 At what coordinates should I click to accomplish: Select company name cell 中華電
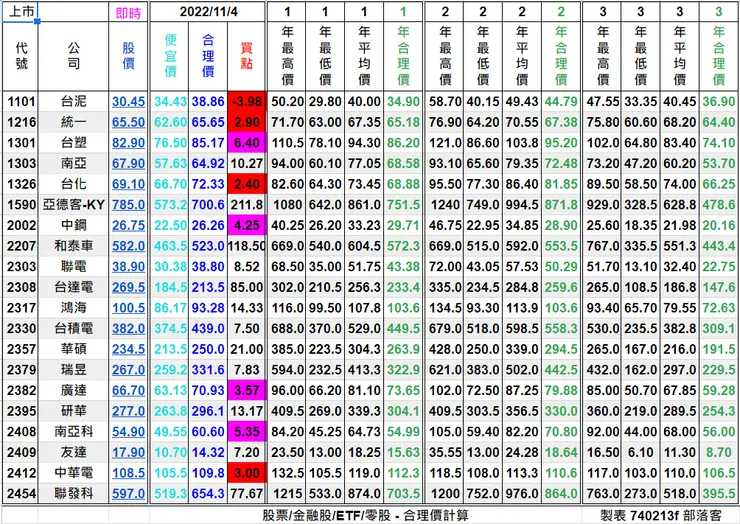point(73,473)
